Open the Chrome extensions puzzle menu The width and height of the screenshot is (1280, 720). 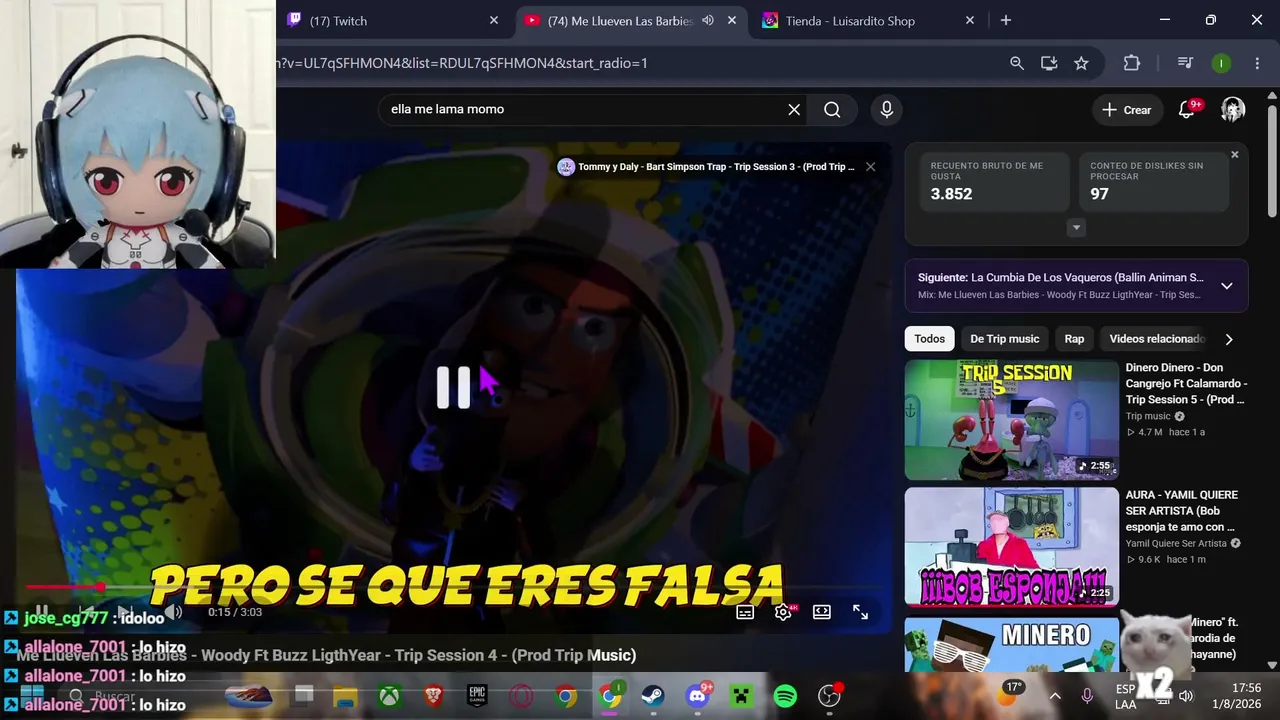pyautogui.click(x=1132, y=63)
